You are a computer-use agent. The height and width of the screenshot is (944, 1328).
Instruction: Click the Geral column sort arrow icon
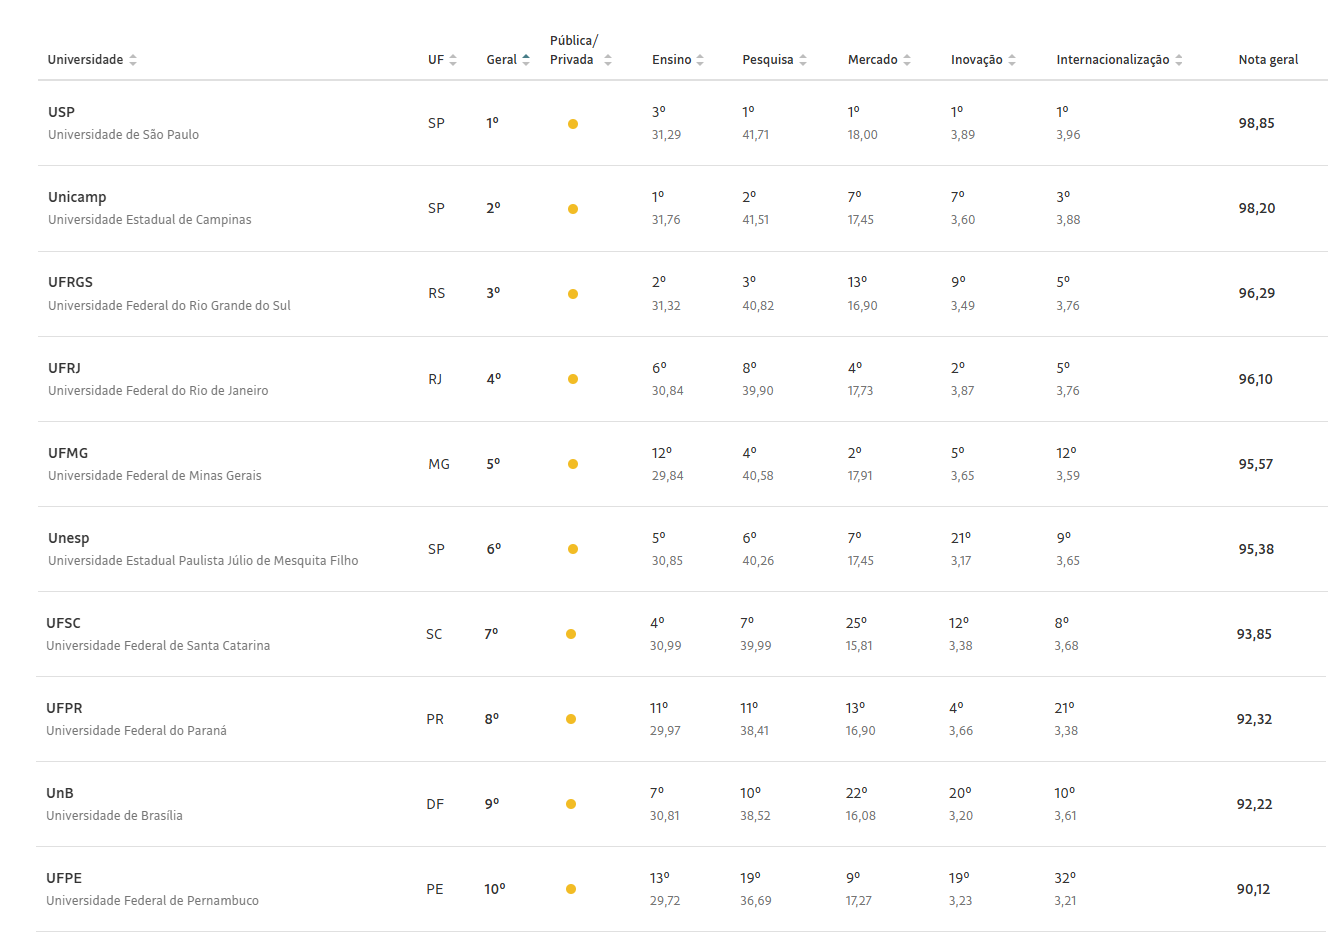[x=526, y=60]
